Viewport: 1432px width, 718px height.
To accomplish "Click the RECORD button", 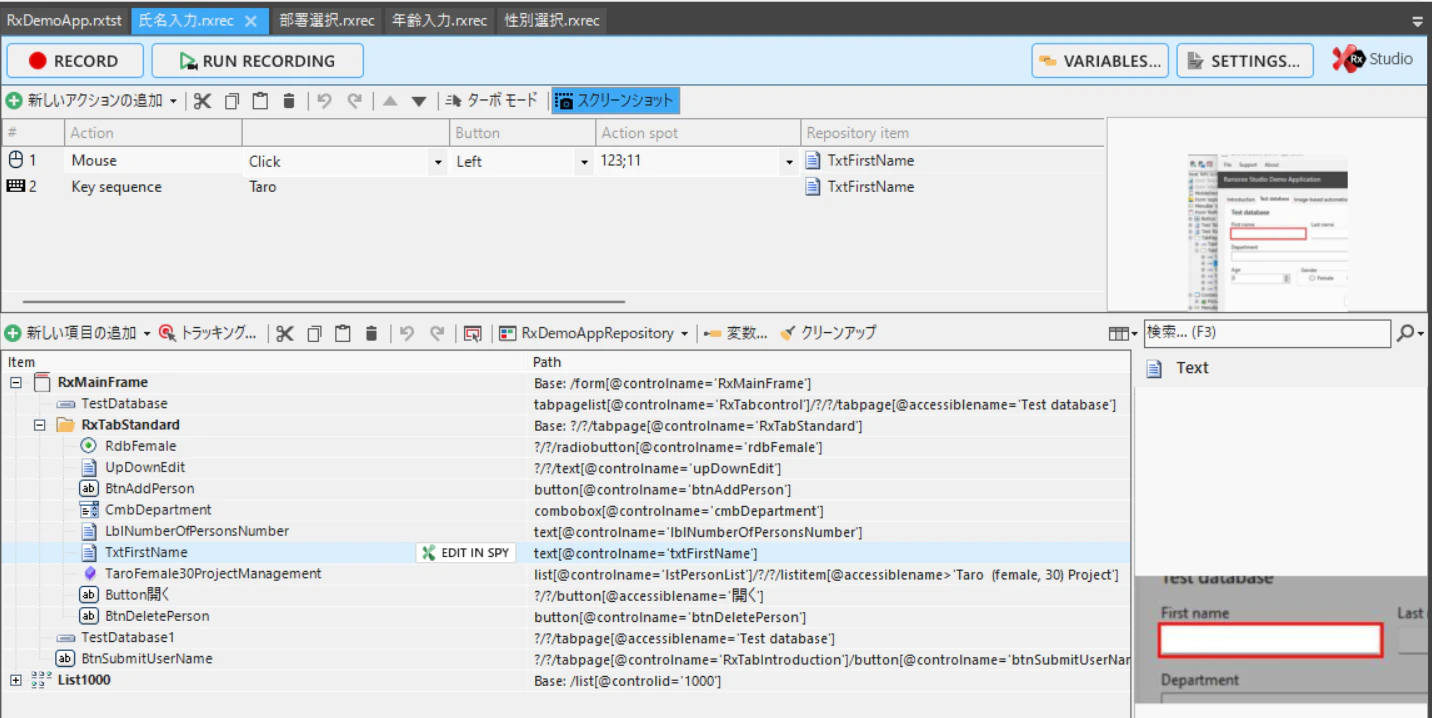I will (x=75, y=61).
